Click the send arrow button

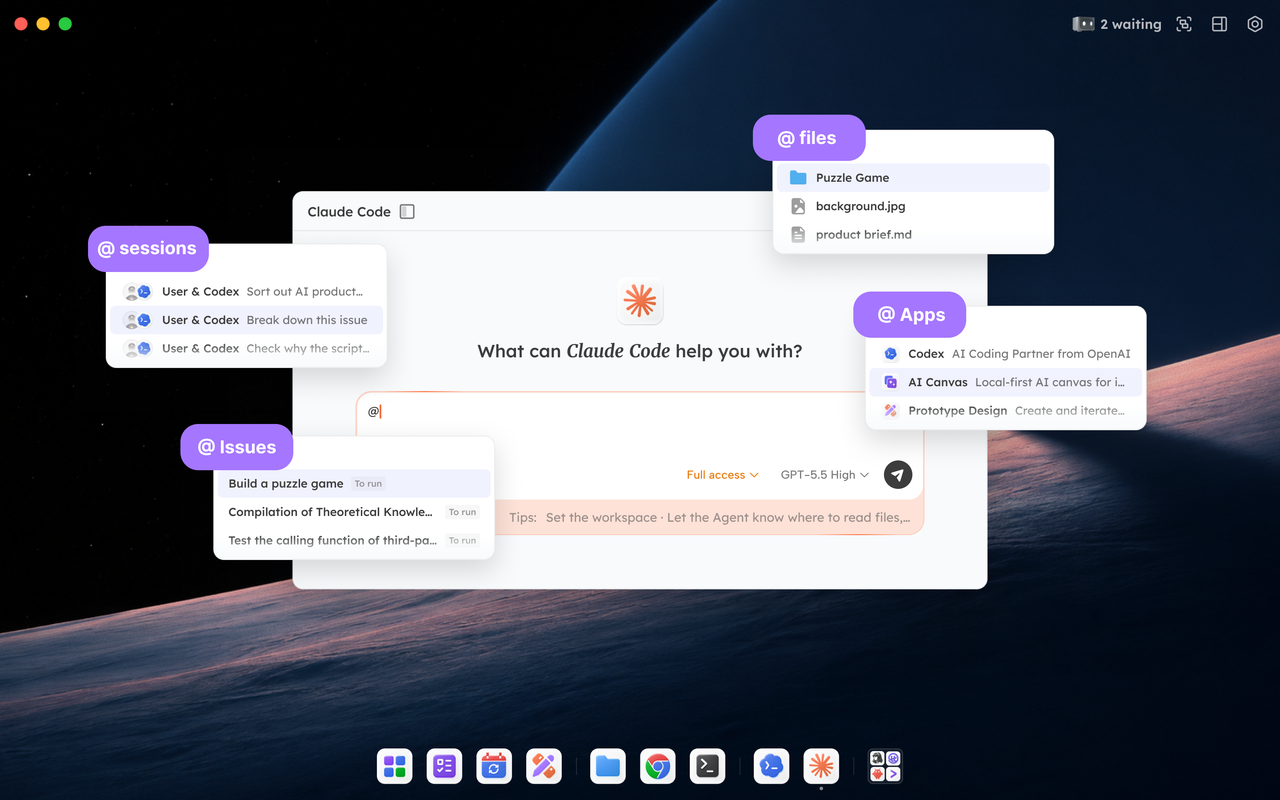(898, 475)
